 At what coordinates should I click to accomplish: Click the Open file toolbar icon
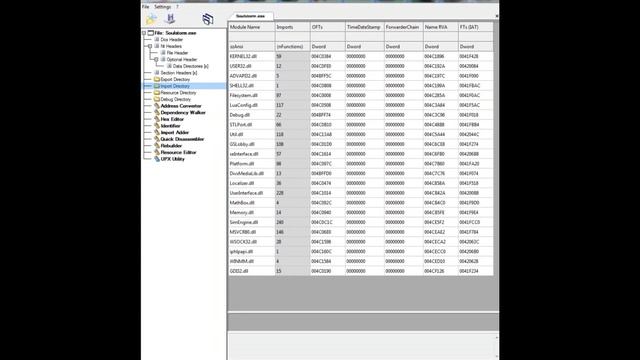click(x=152, y=18)
